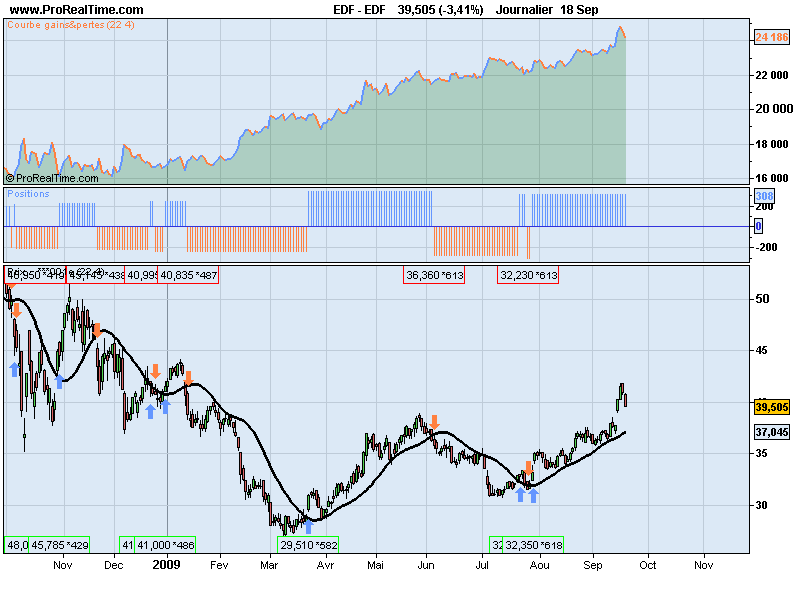Click the Jun label on the time axis

pos(426,565)
